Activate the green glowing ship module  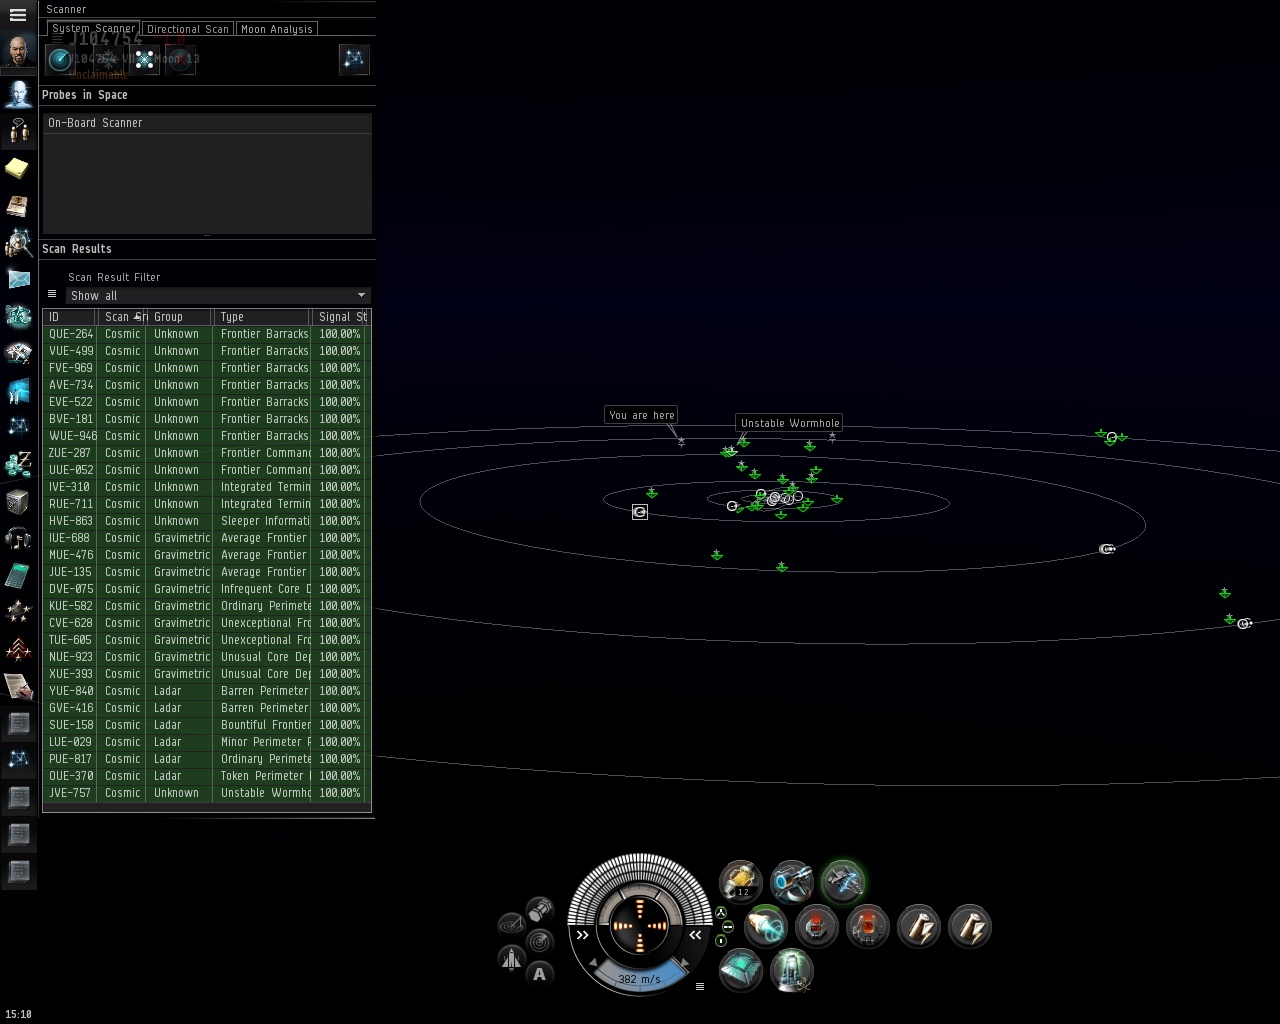pos(843,881)
